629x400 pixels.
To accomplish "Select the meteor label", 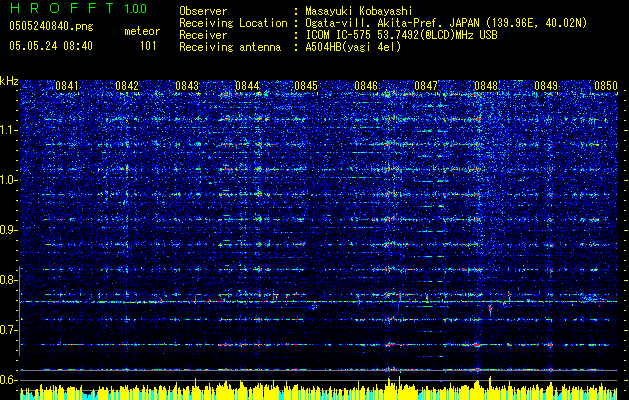I will point(142,31).
